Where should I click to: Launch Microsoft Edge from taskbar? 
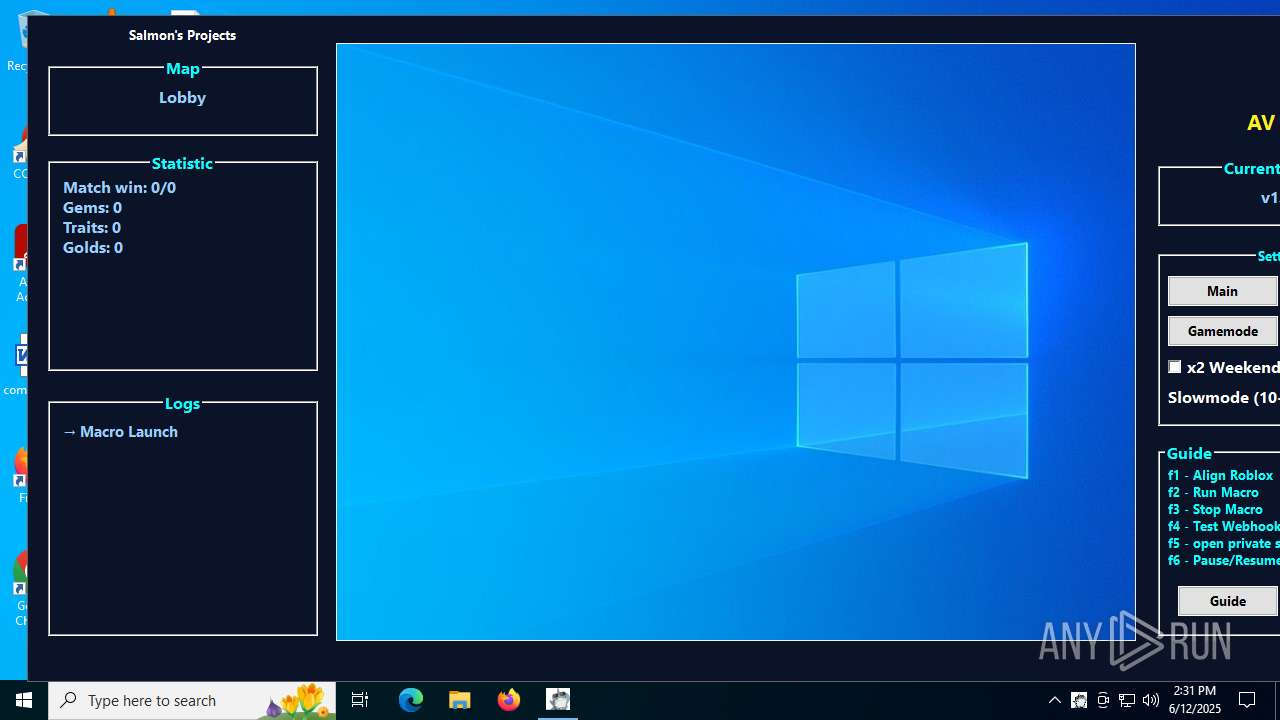411,700
